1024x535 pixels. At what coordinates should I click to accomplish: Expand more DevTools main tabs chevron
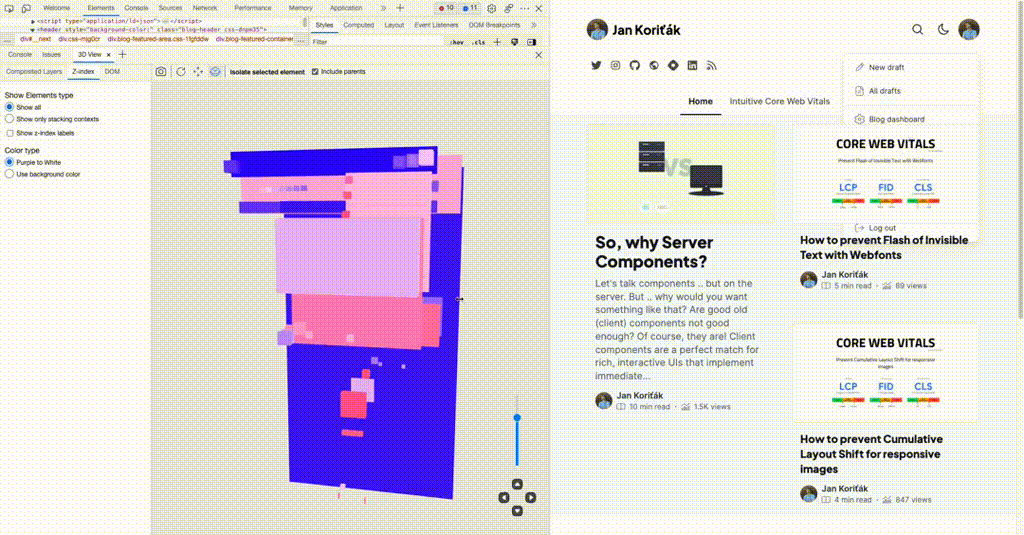pos(383,8)
